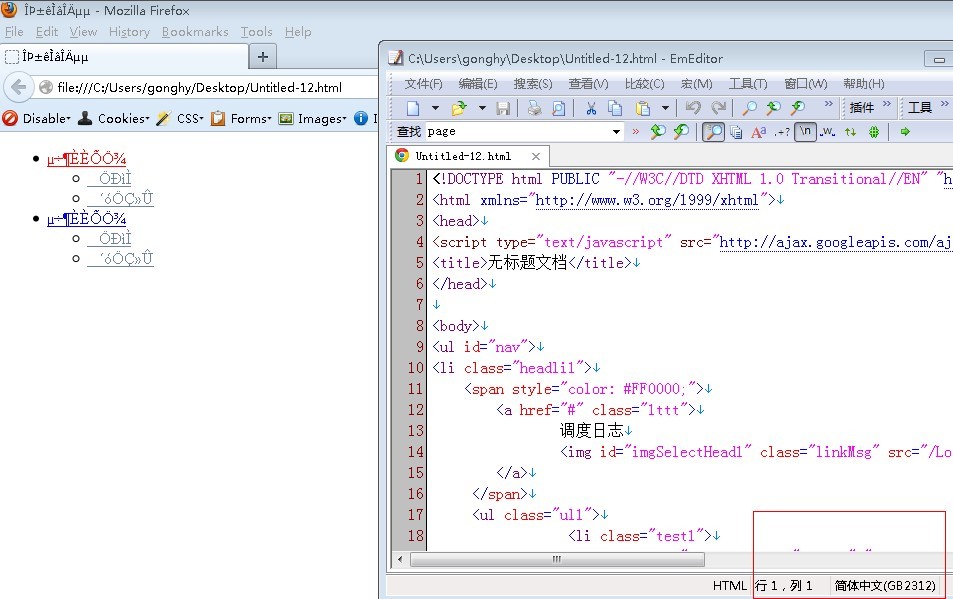Click the first red top-level link in page

(x=86, y=159)
